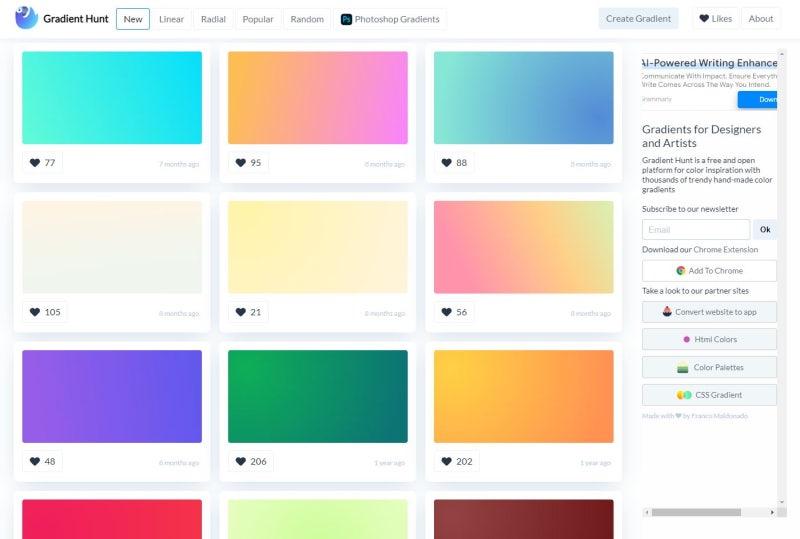Select the New tab
Screen dimensions: 800x539
click(133, 19)
